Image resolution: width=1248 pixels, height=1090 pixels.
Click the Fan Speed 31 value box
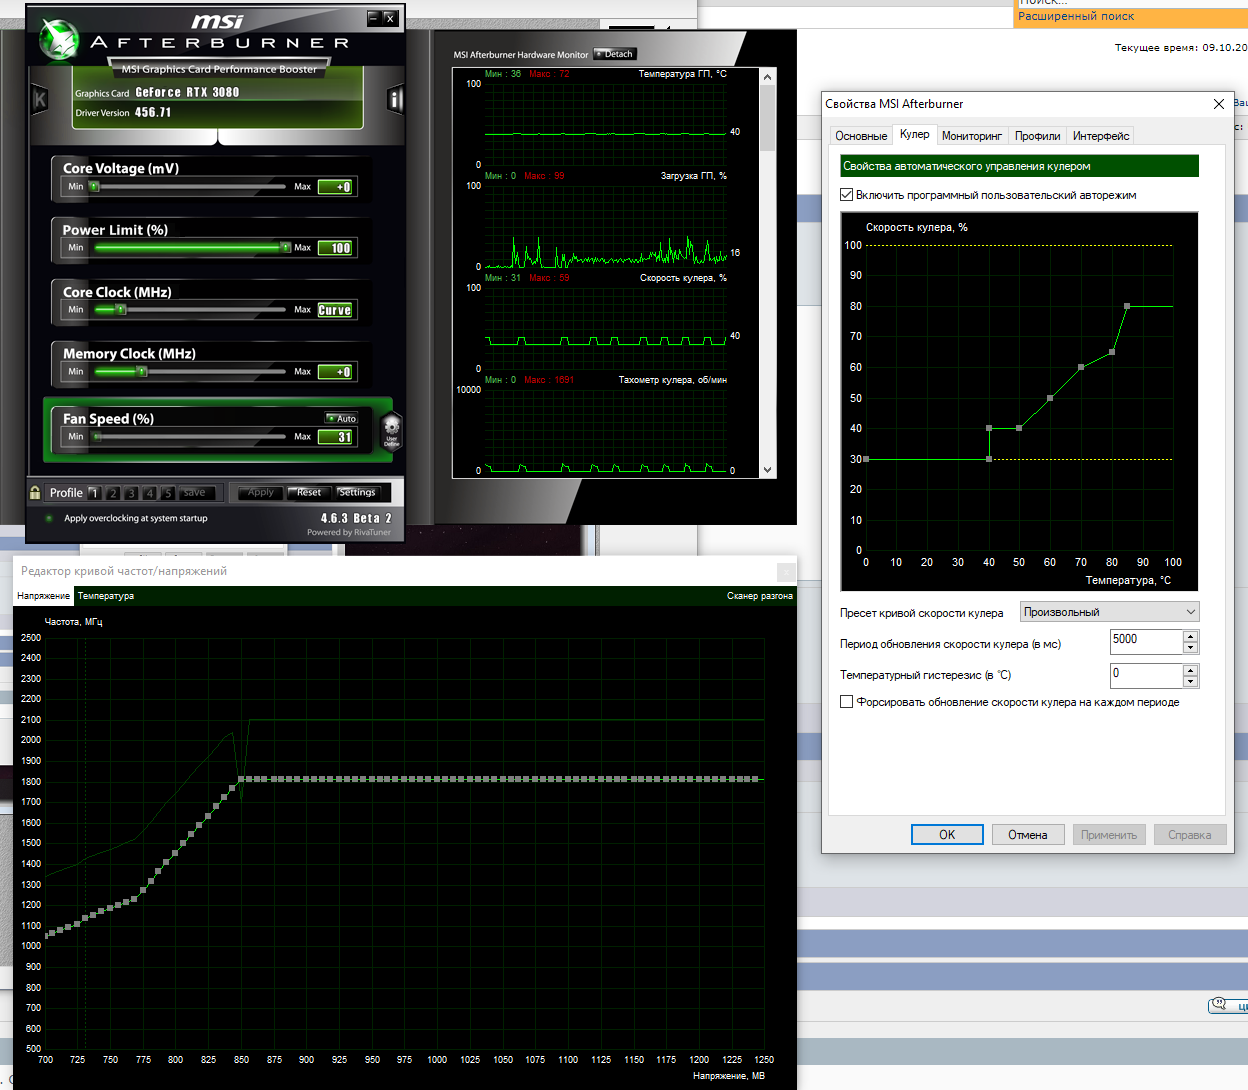335,437
